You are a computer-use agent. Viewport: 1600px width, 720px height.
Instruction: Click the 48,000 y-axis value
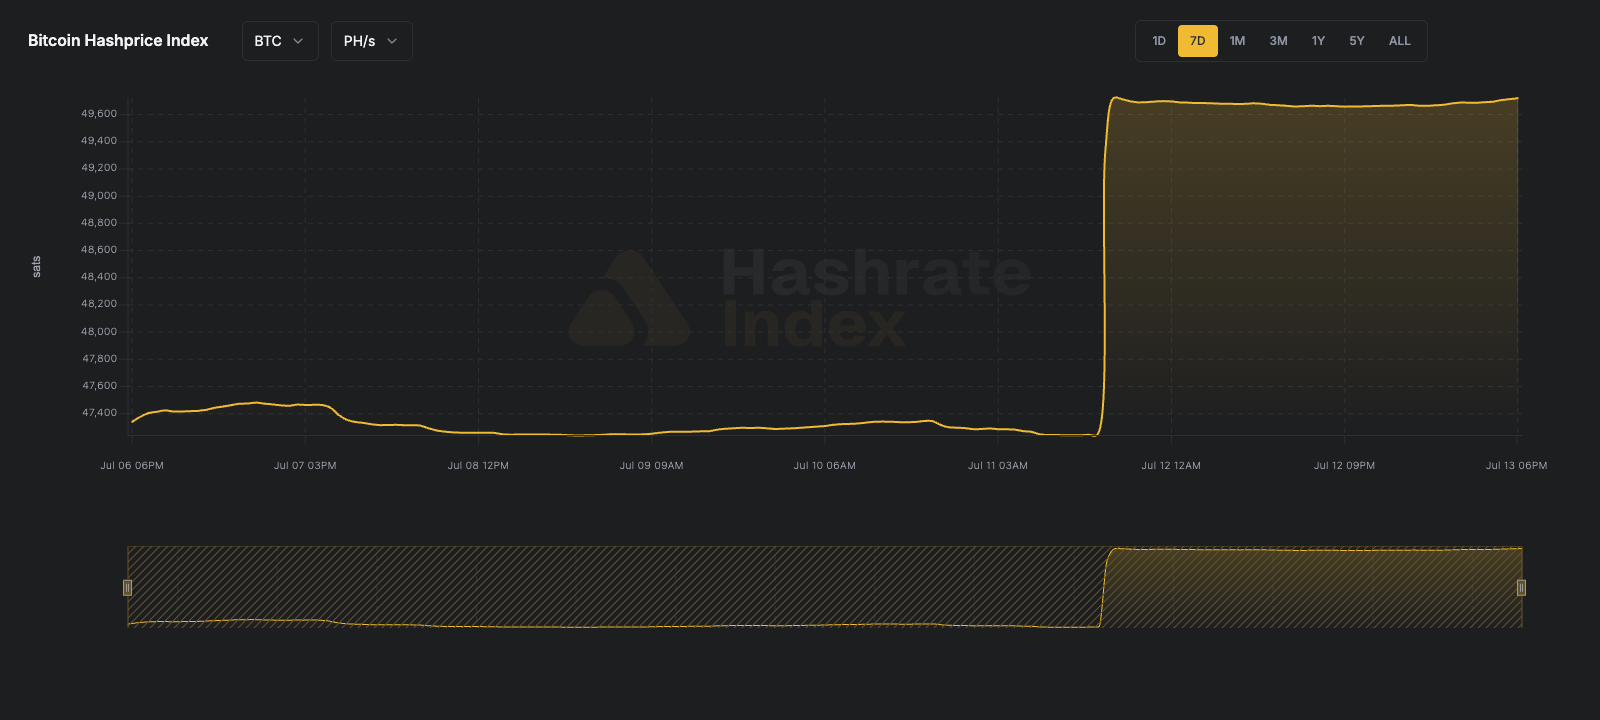(x=99, y=332)
